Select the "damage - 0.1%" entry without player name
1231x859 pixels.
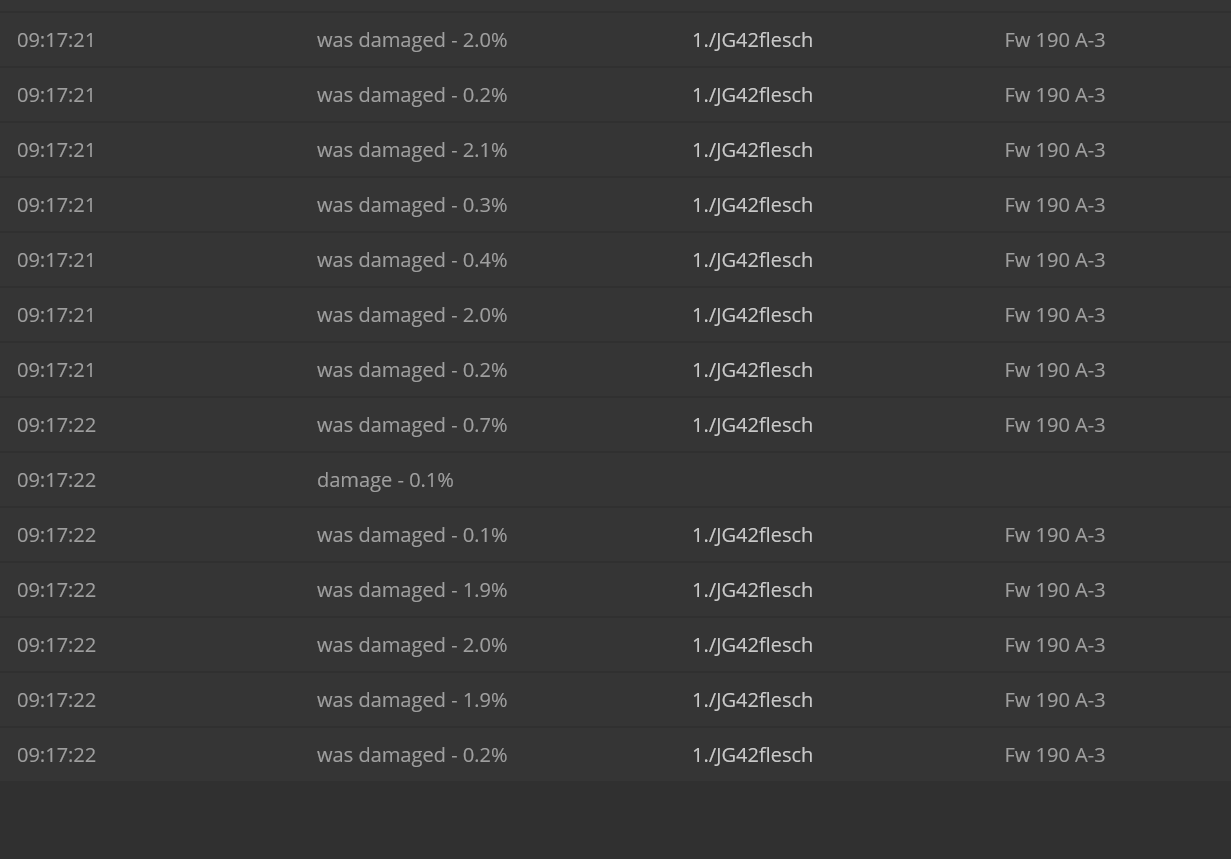coord(615,480)
